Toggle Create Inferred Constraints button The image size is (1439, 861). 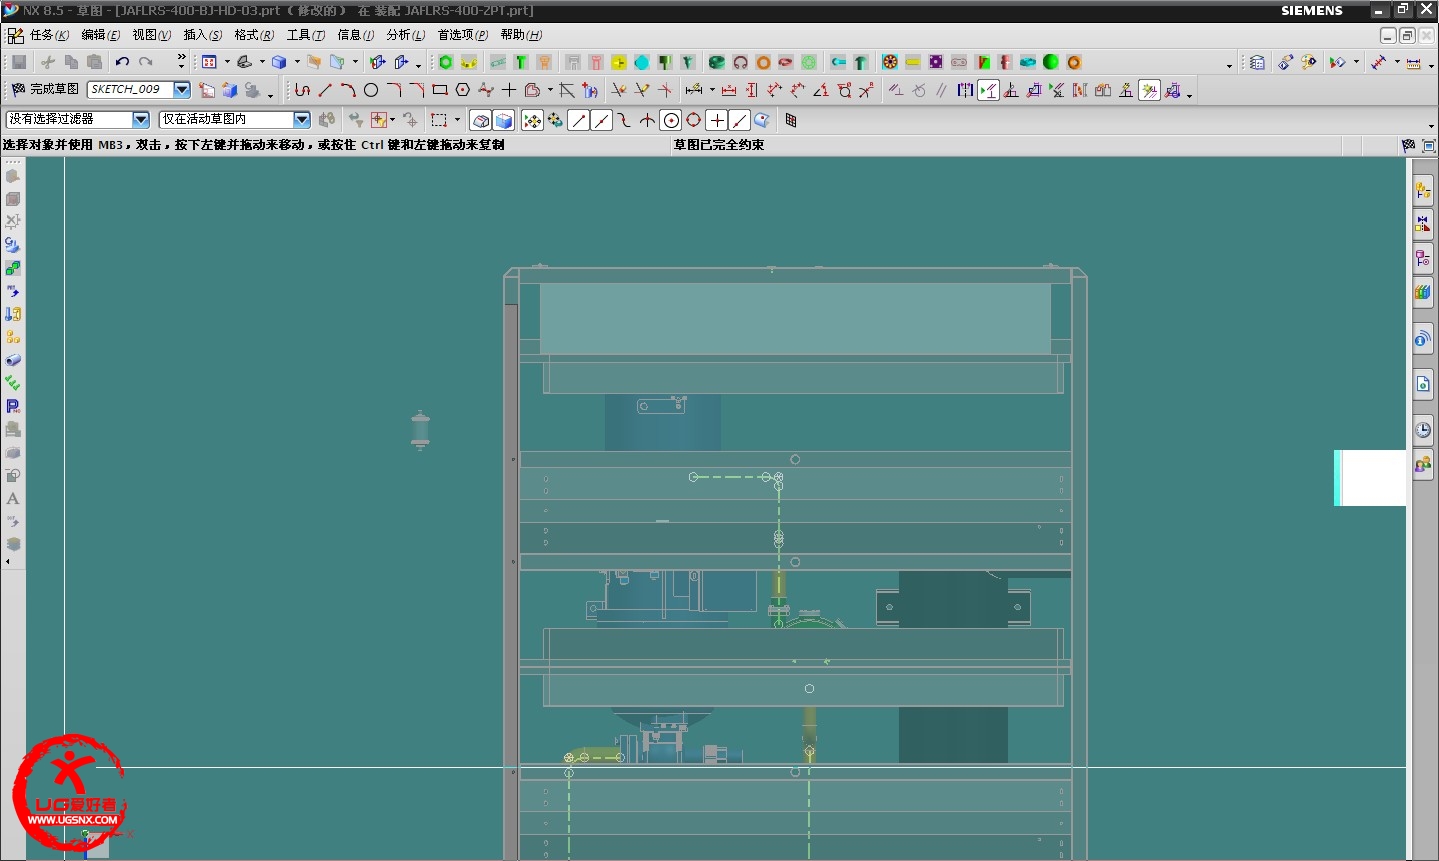click(1150, 90)
